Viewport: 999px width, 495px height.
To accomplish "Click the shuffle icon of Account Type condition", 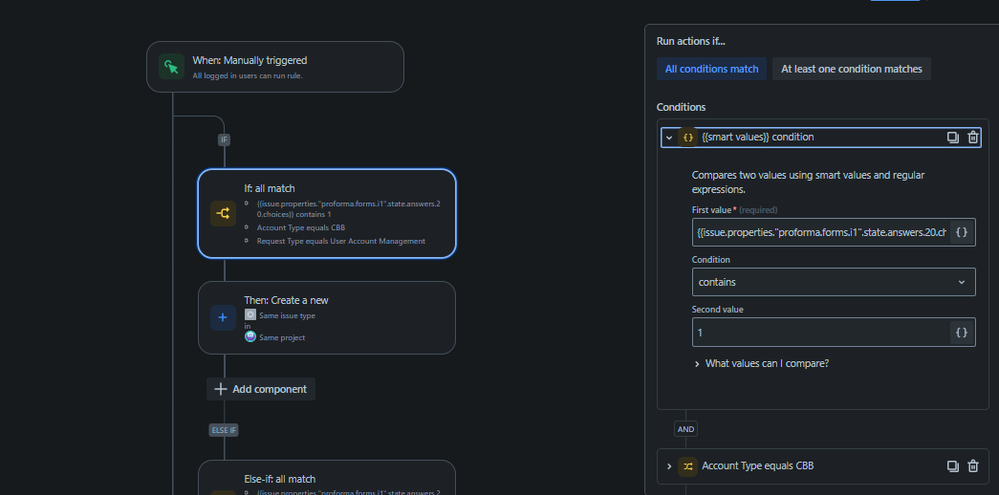I will coord(688,466).
